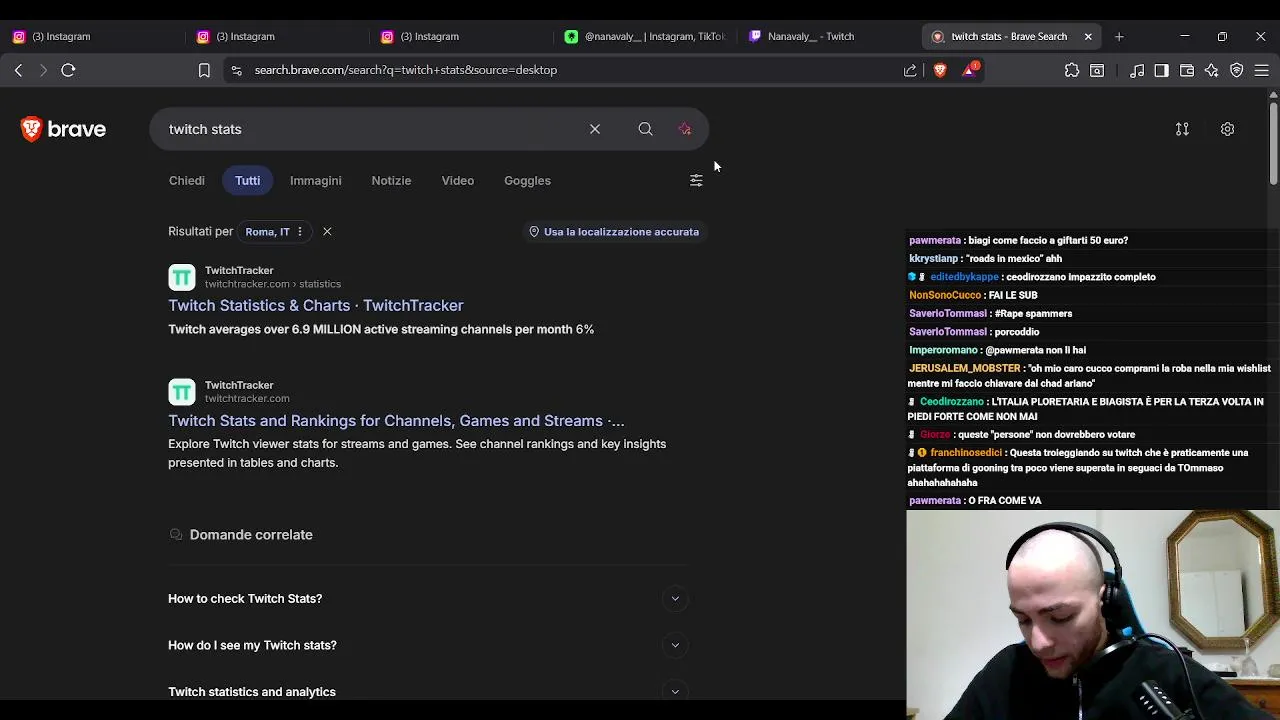Open search filters slider icon
The width and height of the screenshot is (1280, 720).
[696, 180]
